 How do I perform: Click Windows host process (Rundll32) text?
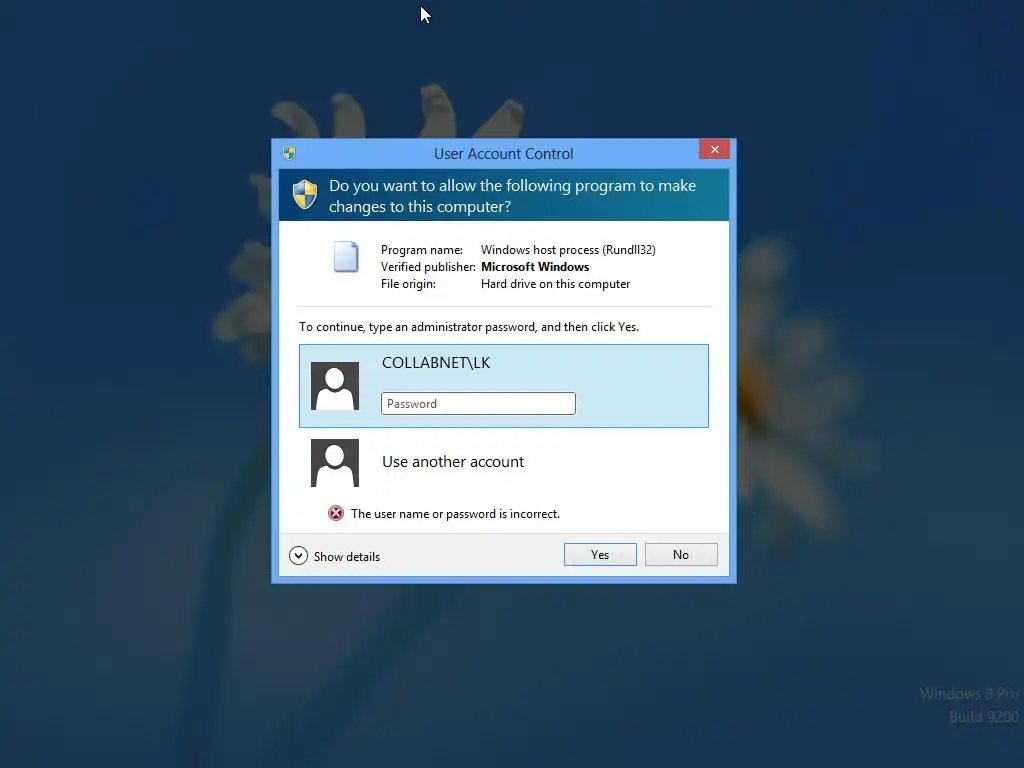coord(568,250)
